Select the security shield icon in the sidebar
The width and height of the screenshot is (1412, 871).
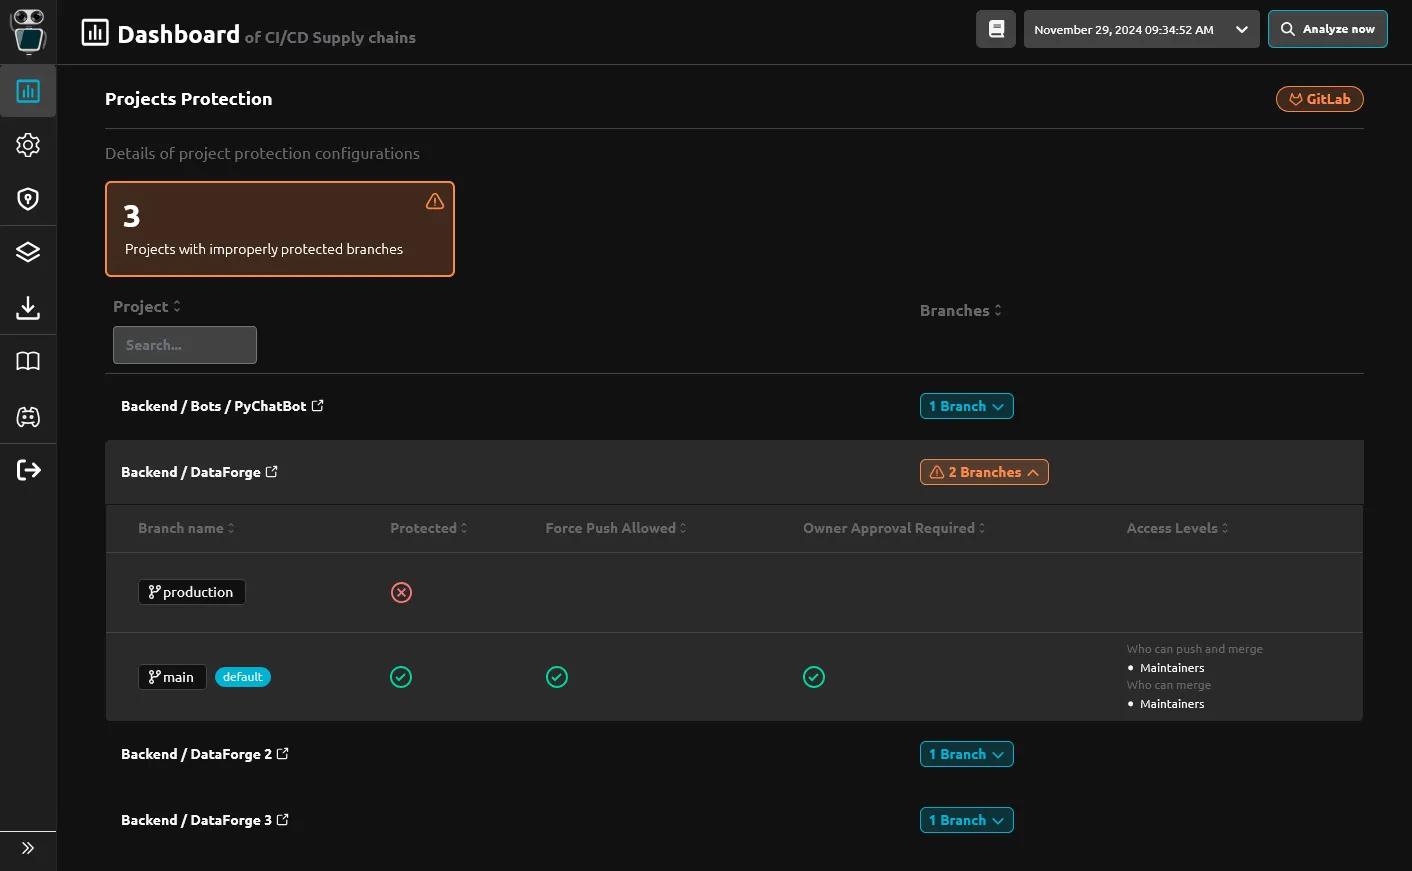coord(28,198)
